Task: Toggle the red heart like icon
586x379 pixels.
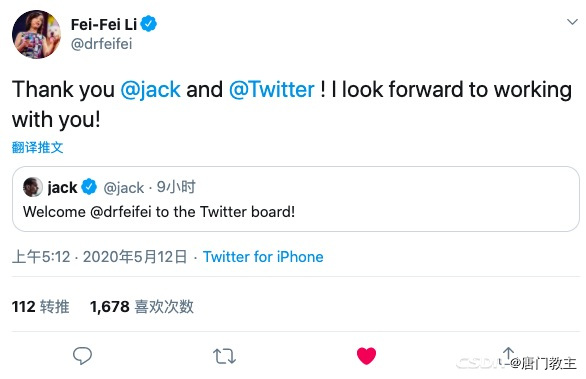Action: tap(366, 355)
